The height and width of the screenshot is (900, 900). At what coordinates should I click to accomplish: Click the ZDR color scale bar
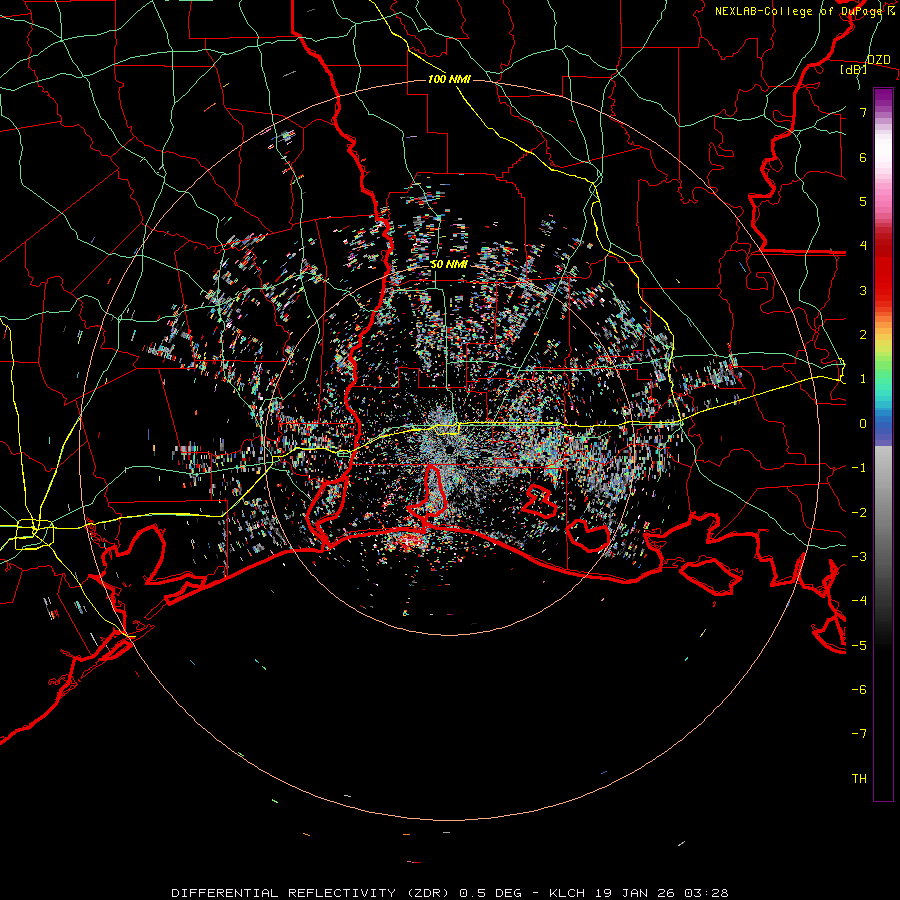[883, 444]
